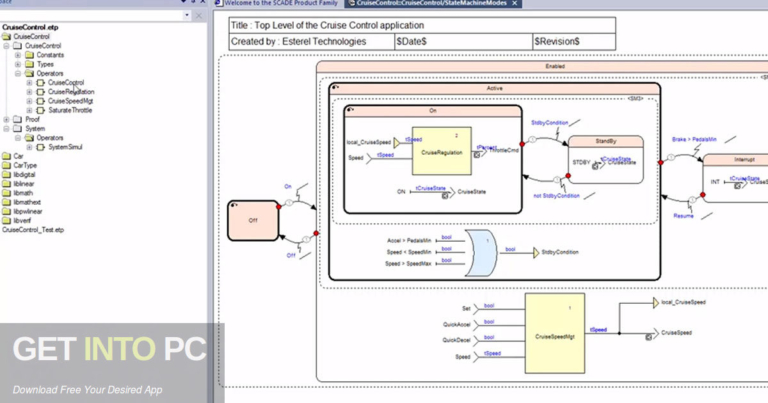
Task: Expand the Proof package node
Action: (6, 119)
